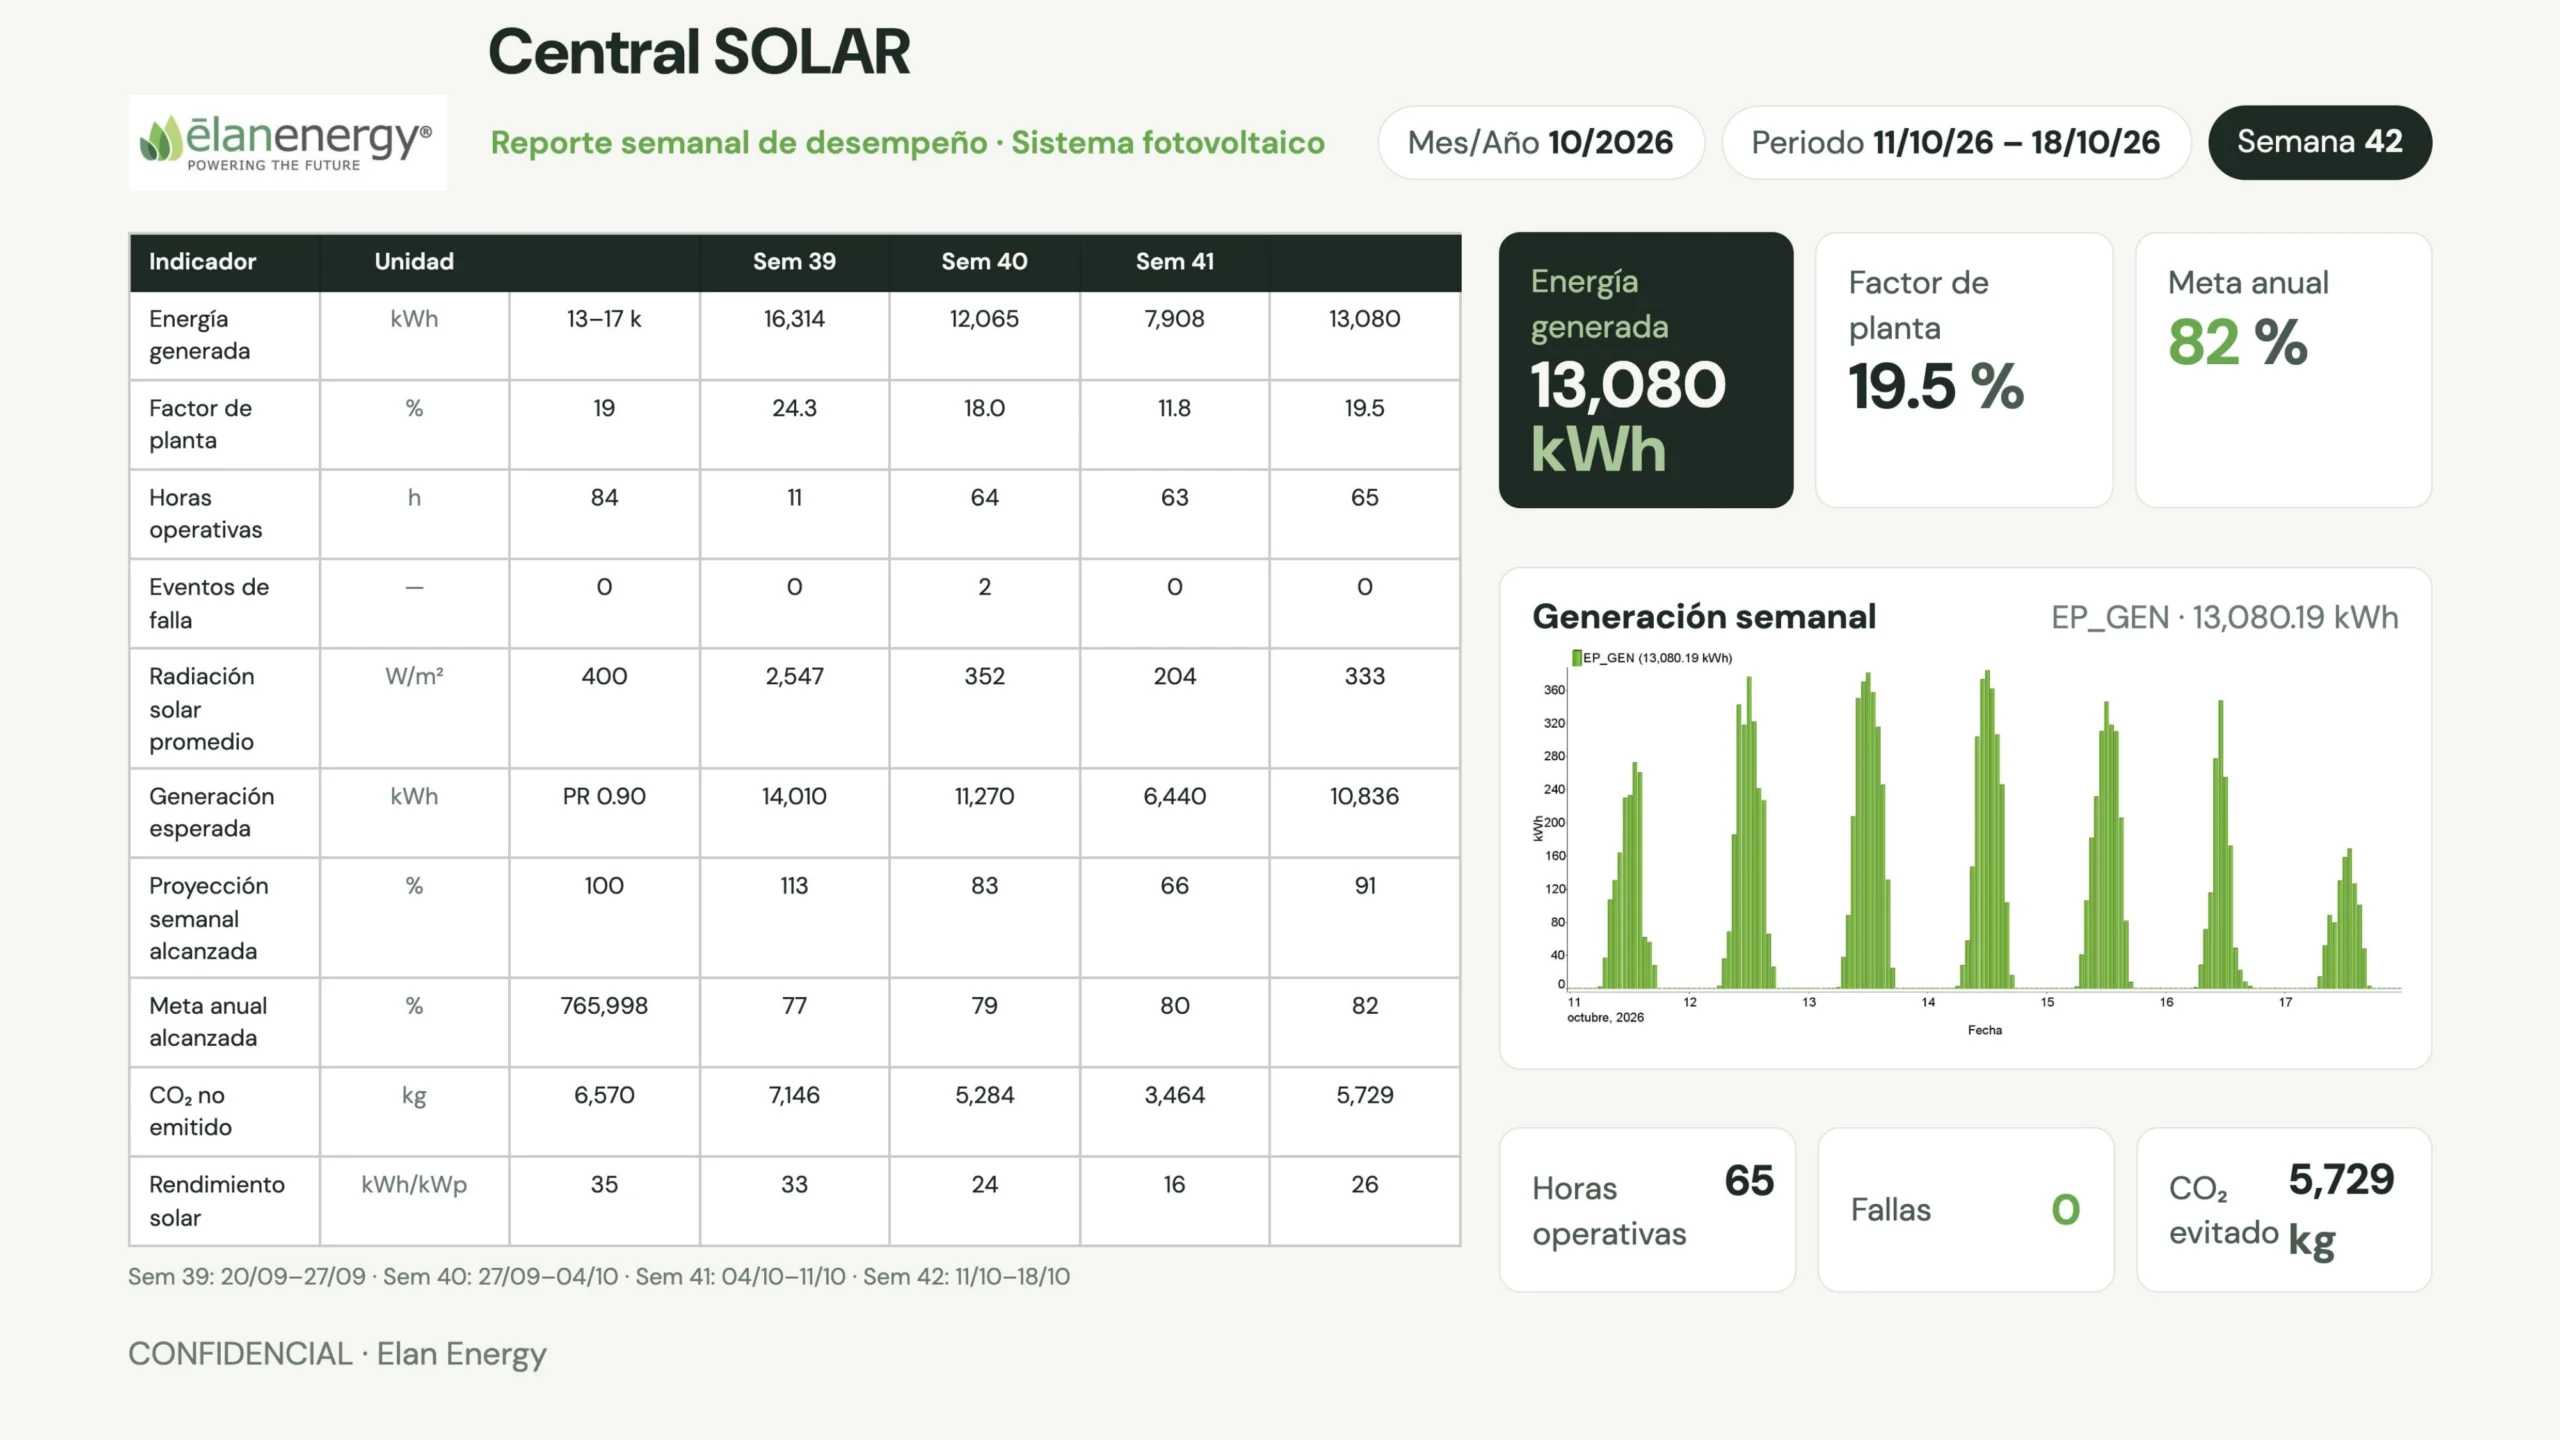
Task: Click the Elan Energy logo
Action: tap(288, 142)
